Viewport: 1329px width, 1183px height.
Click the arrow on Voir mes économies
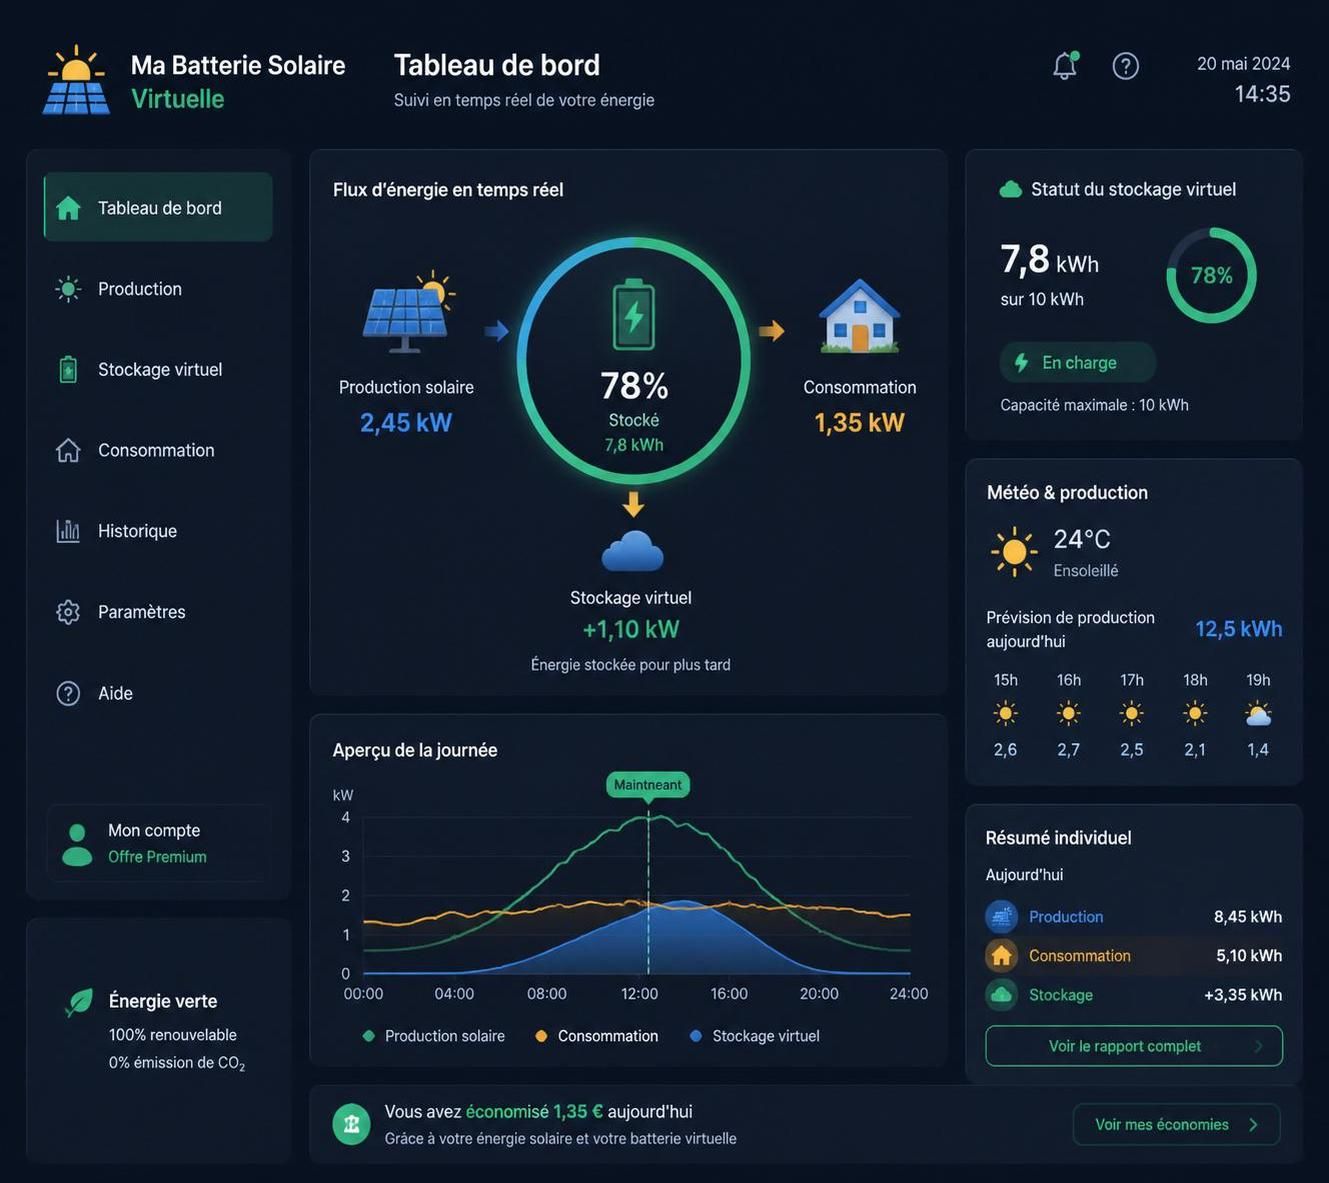1253,1125
